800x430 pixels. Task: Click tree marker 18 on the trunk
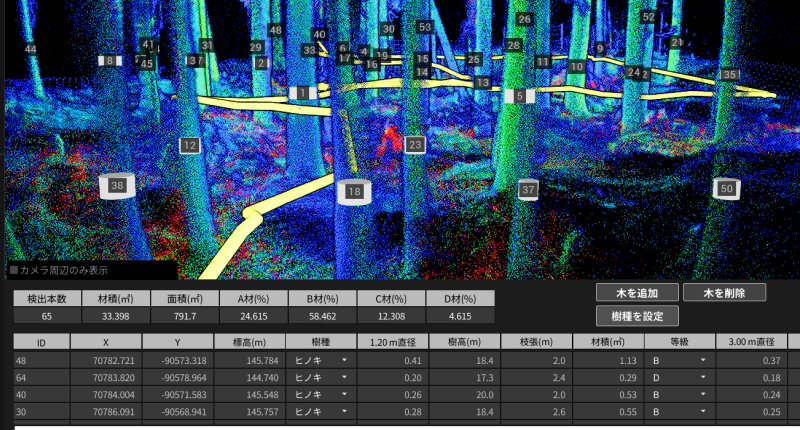[x=353, y=191]
